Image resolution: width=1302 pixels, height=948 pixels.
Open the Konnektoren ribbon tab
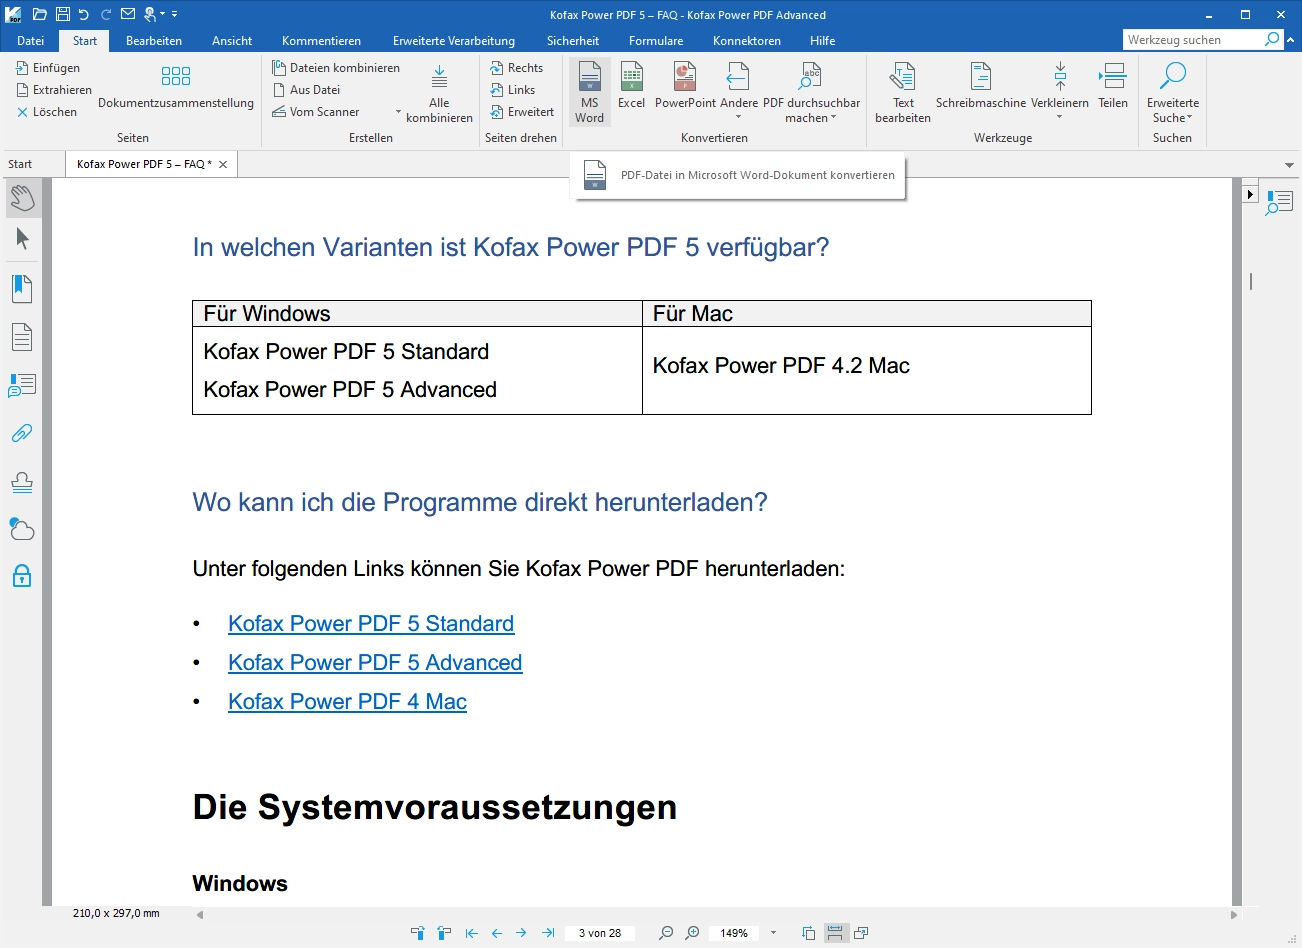[x=747, y=41]
